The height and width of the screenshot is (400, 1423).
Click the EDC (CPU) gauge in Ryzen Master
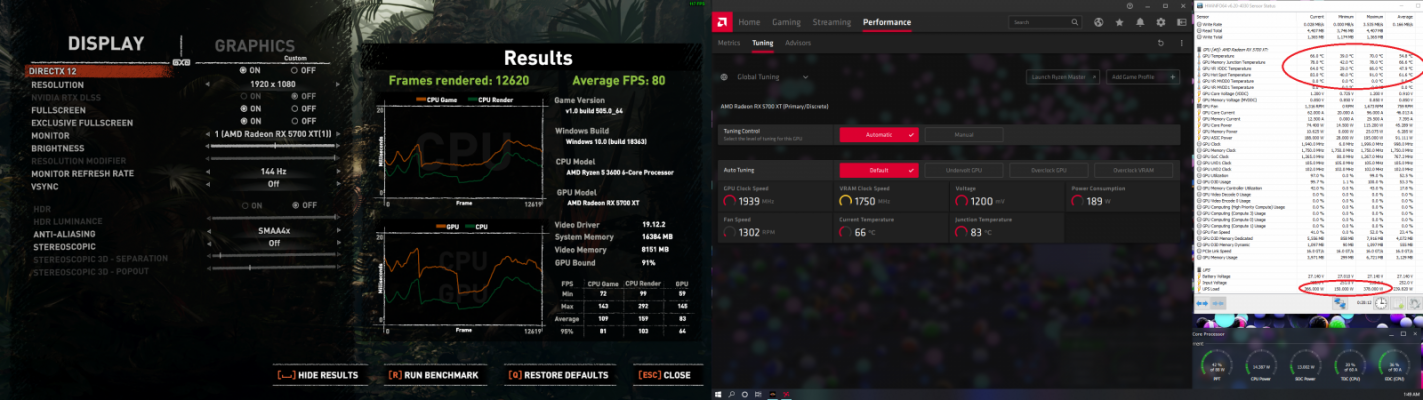(1395, 367)
